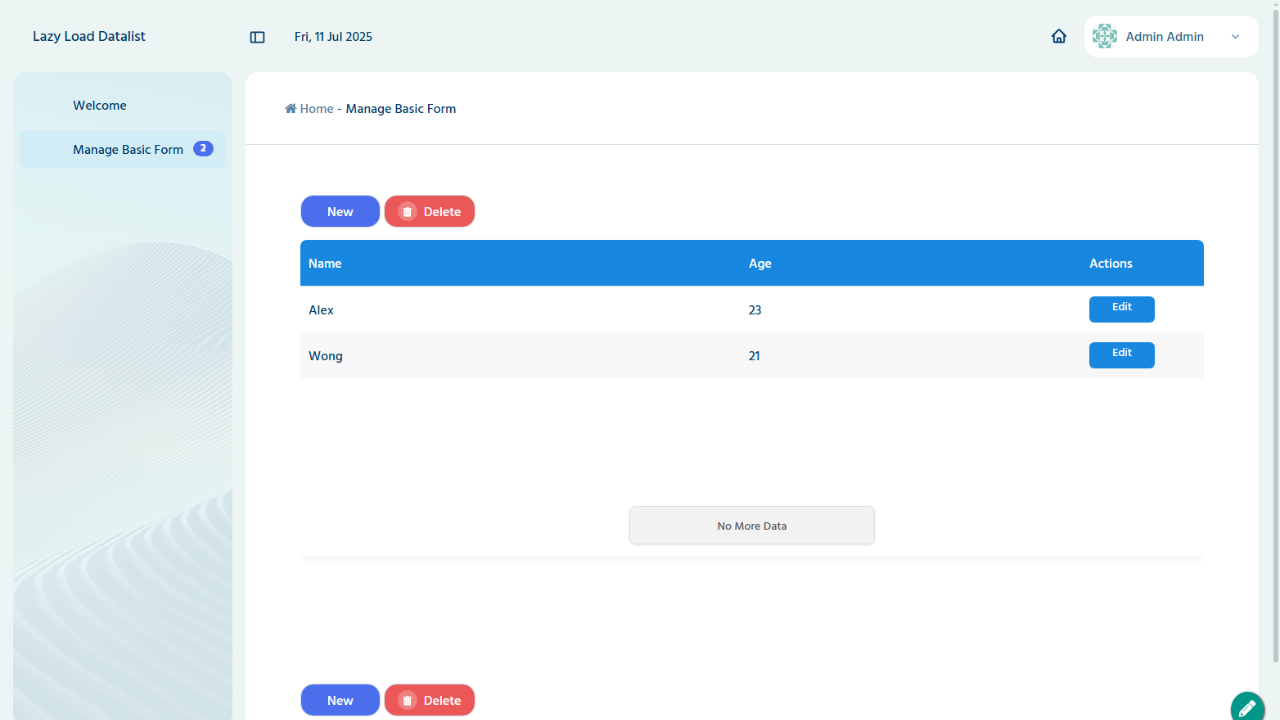Viewport: 1280px width, 720px height.
Task: Click the Name column header
Action: (x=325, y=264)
